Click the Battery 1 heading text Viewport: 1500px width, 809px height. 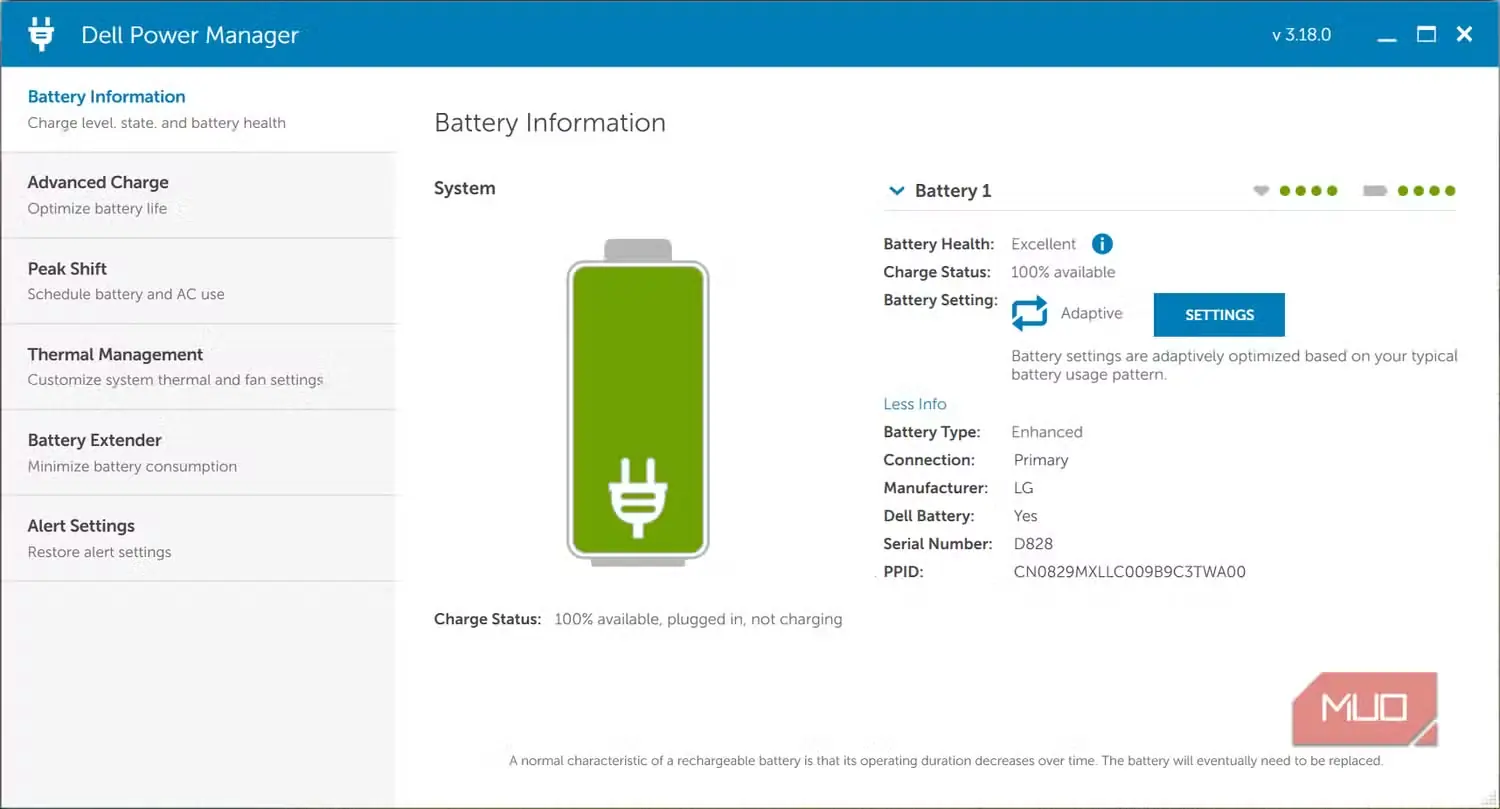(953, 191)
